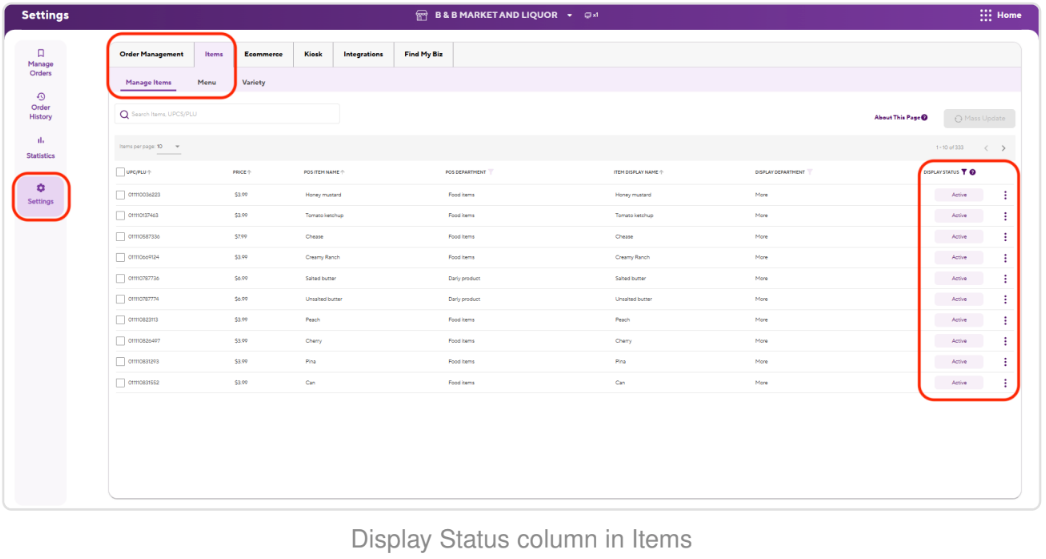Click the $7.99 price of Cheese
The width and height of the screenshot is (1046, 559).
point(241,237)
